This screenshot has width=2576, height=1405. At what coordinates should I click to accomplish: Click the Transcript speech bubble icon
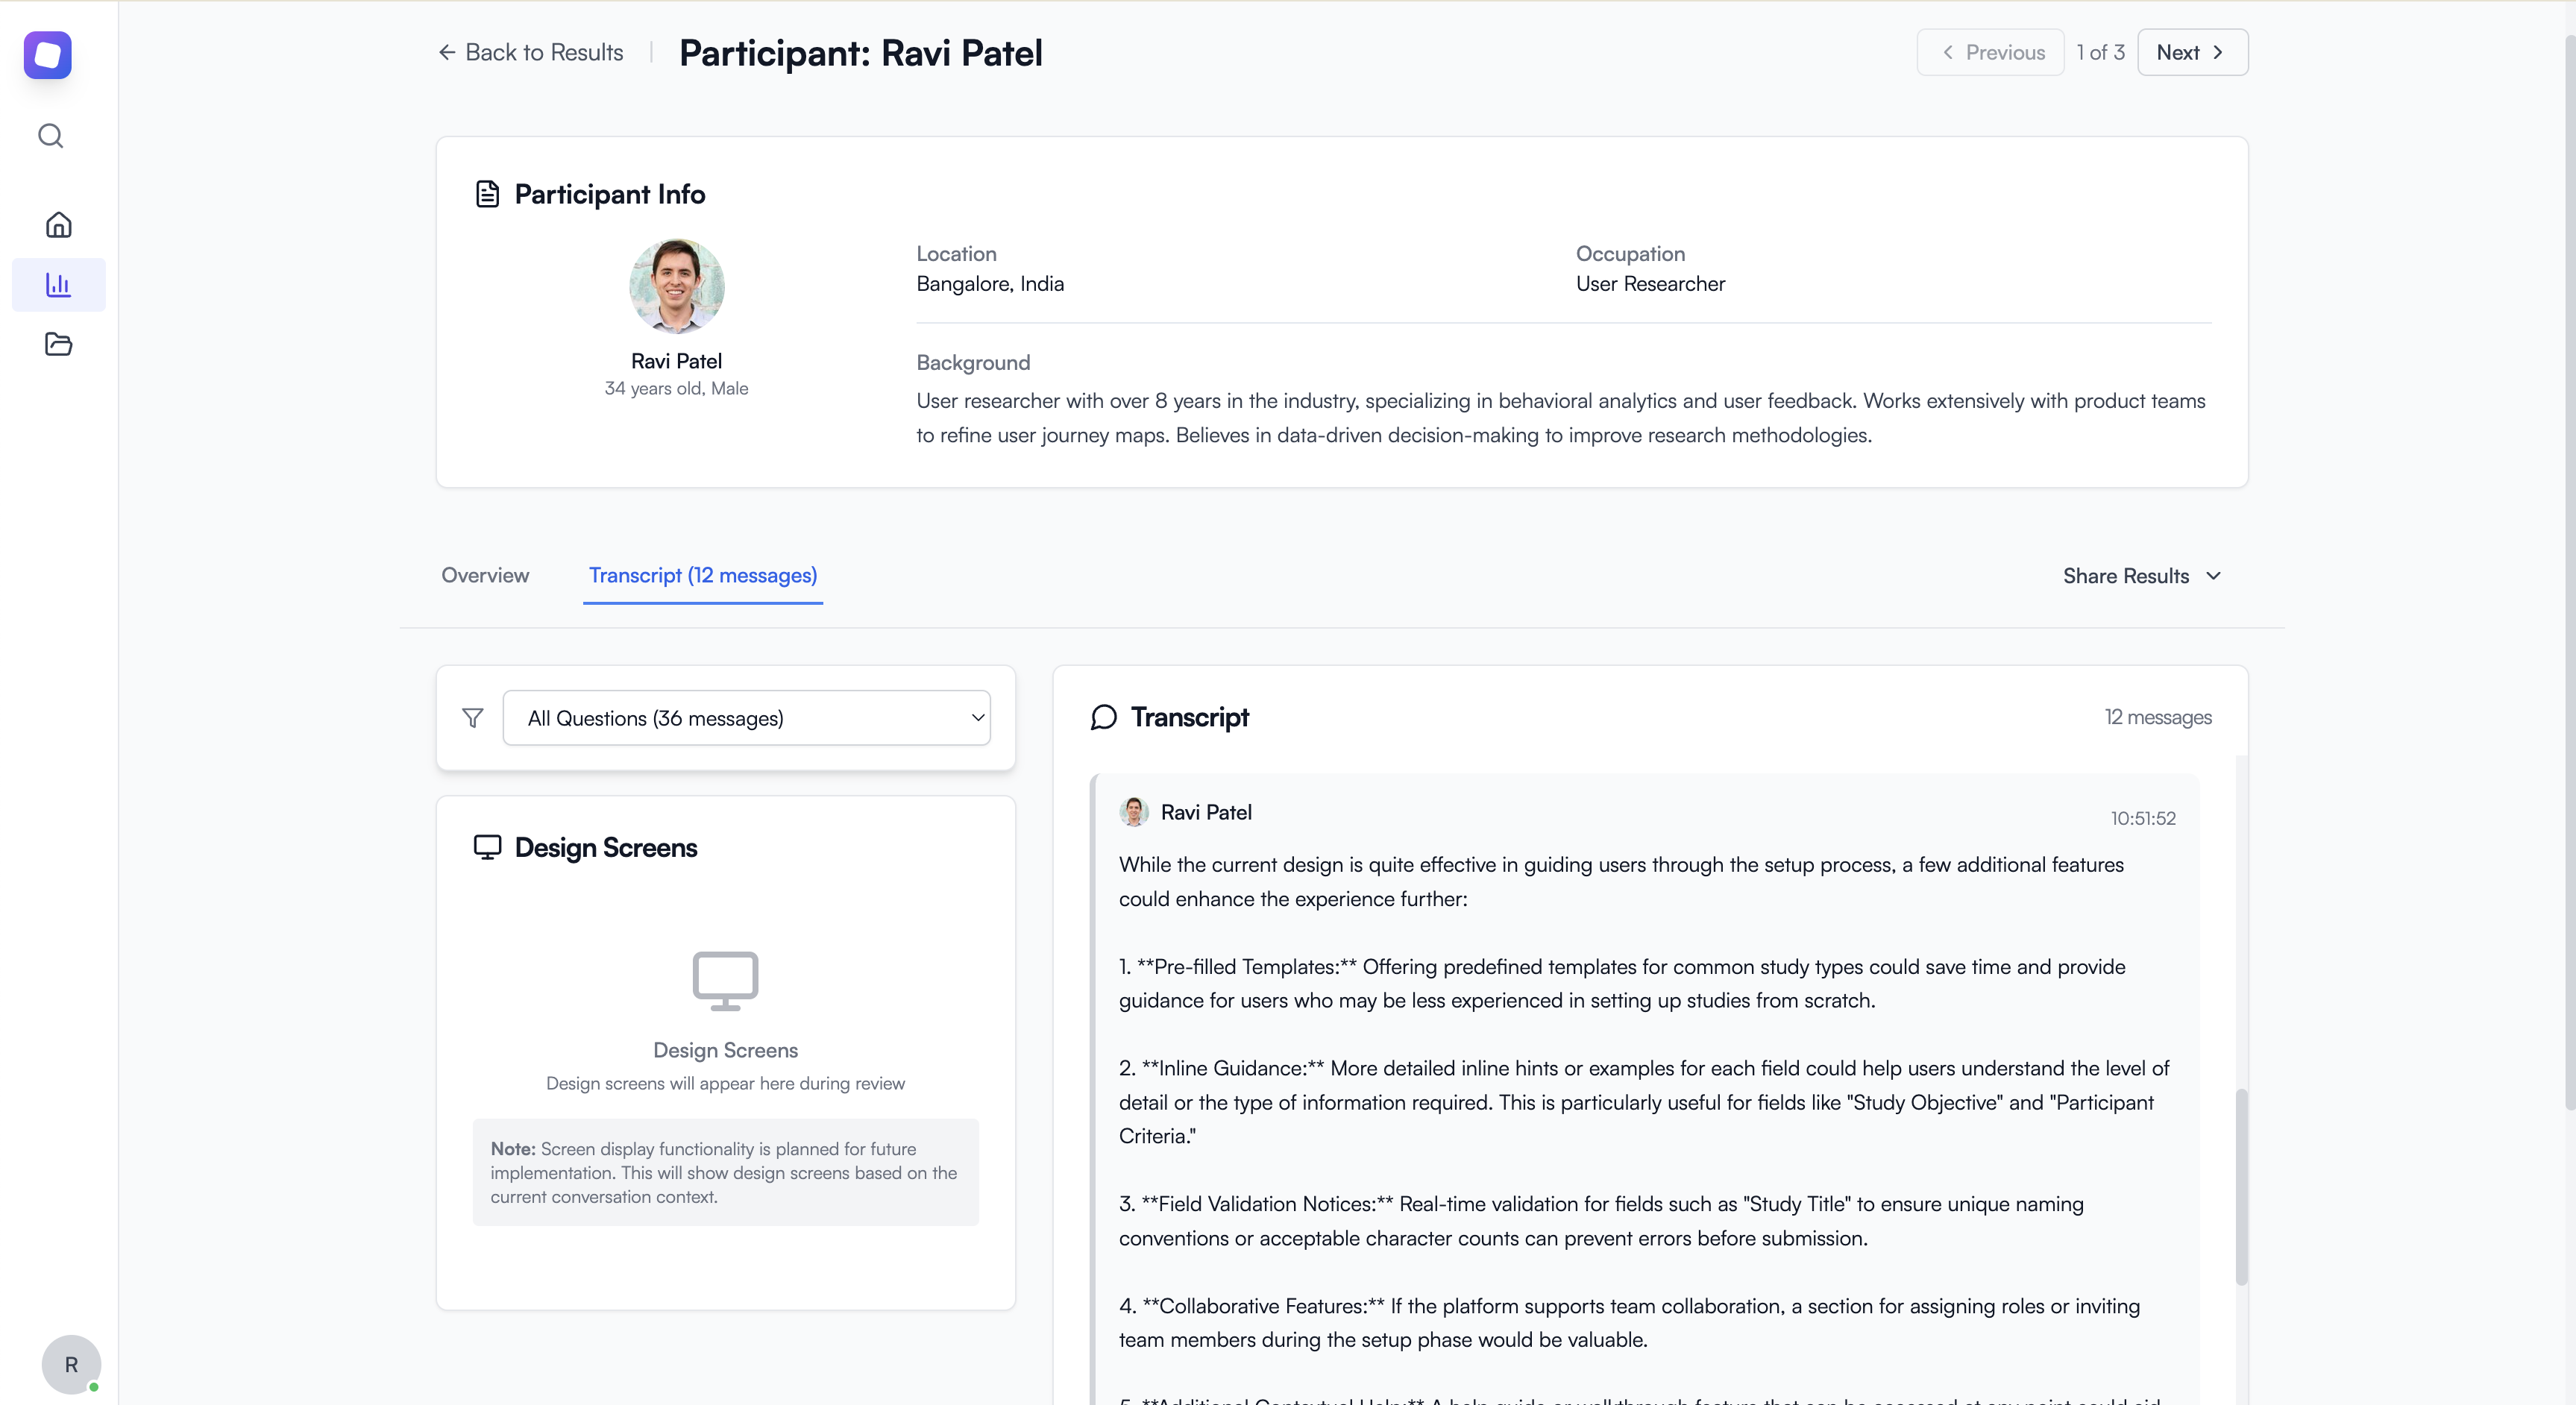point(1103,717)
